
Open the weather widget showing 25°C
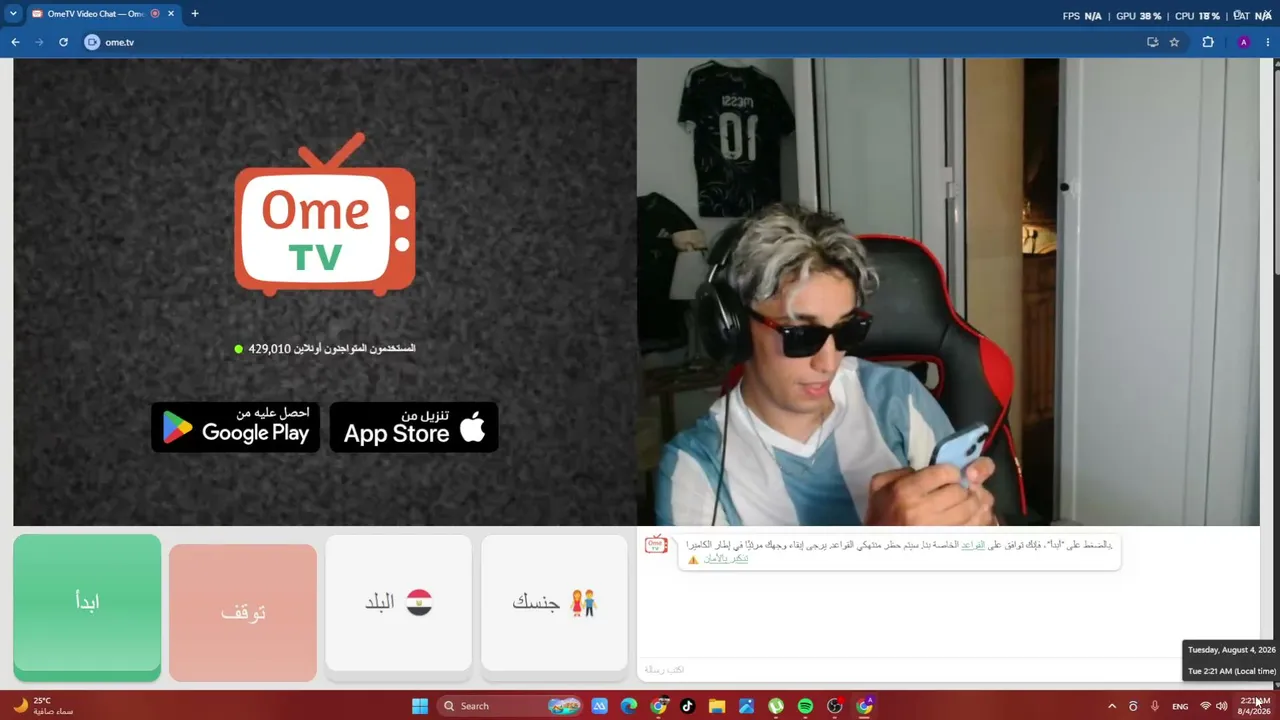click(43, 706)
